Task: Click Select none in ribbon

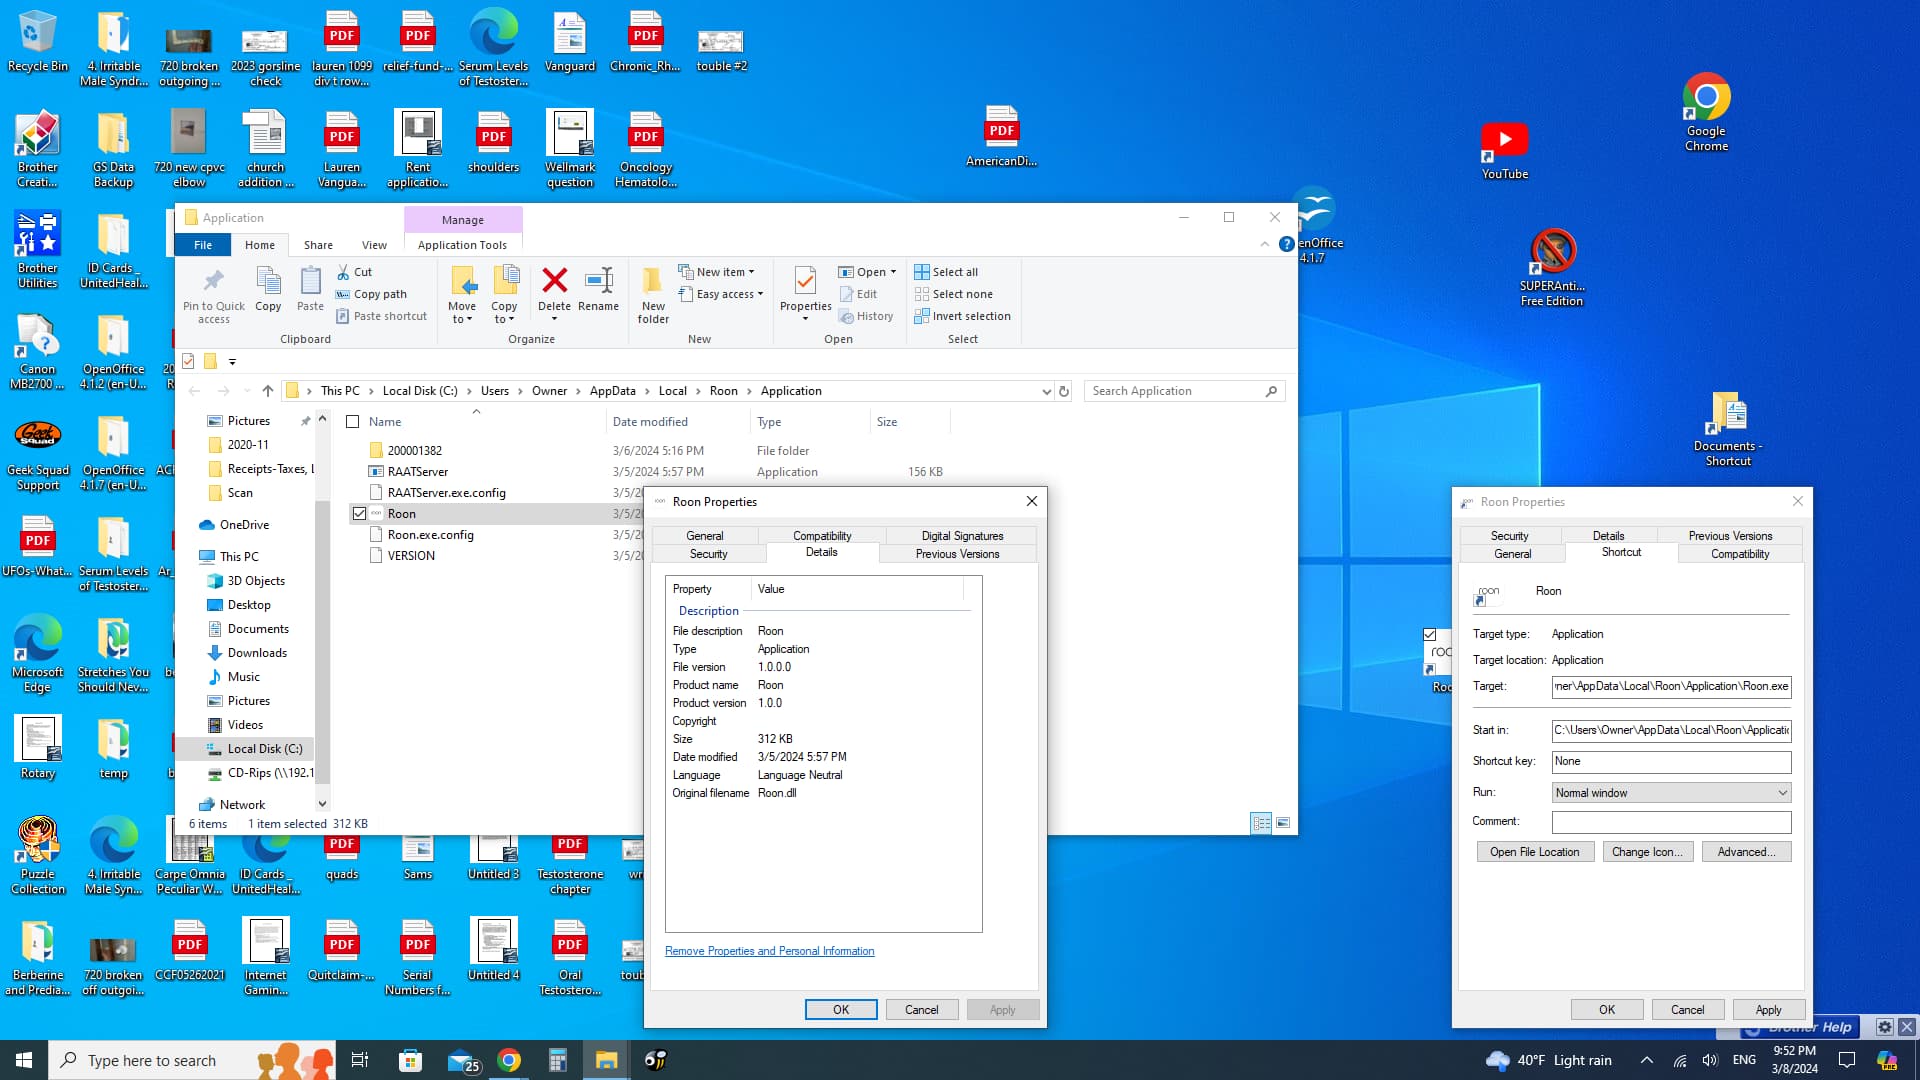Action: (x=953, y=294)
